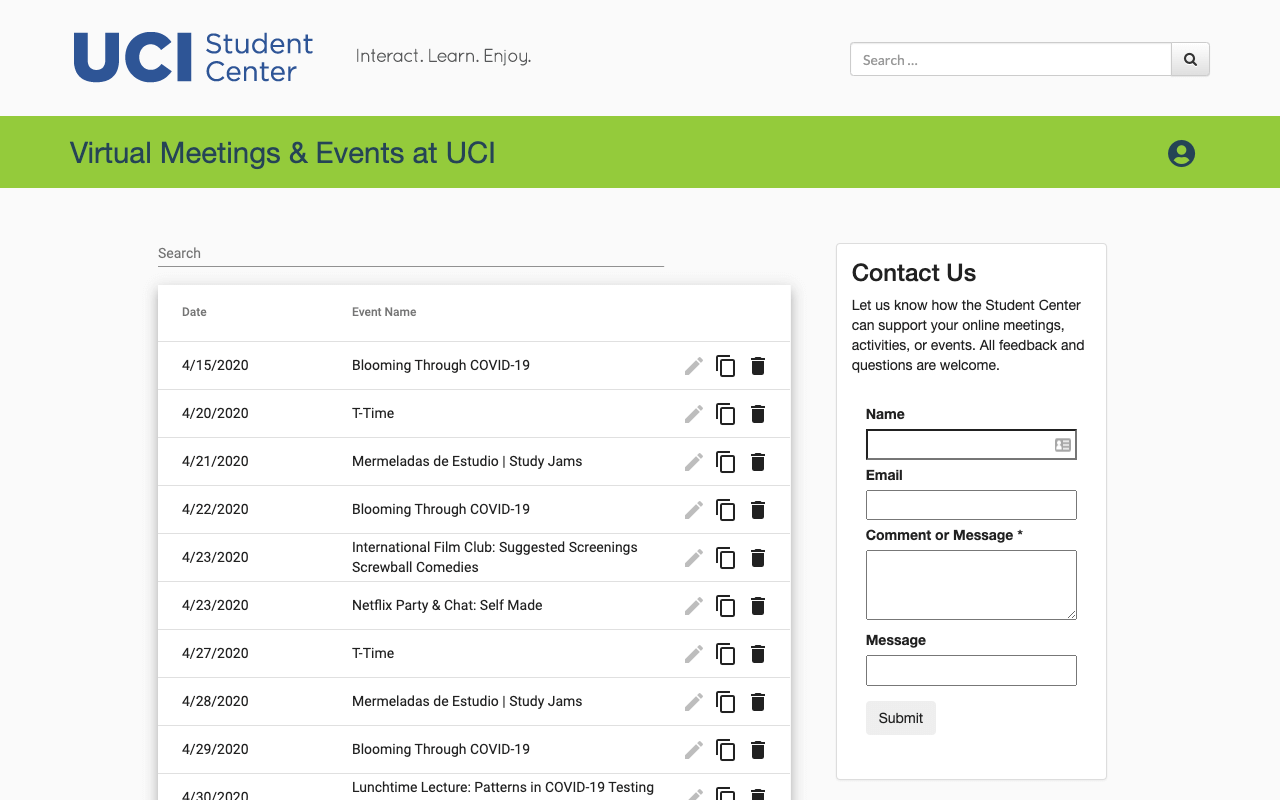The width and height of the screenshot is (1280, 800).
Task: Select the Event Name column header
Action: pyautogui.click(x=384, y=312)
